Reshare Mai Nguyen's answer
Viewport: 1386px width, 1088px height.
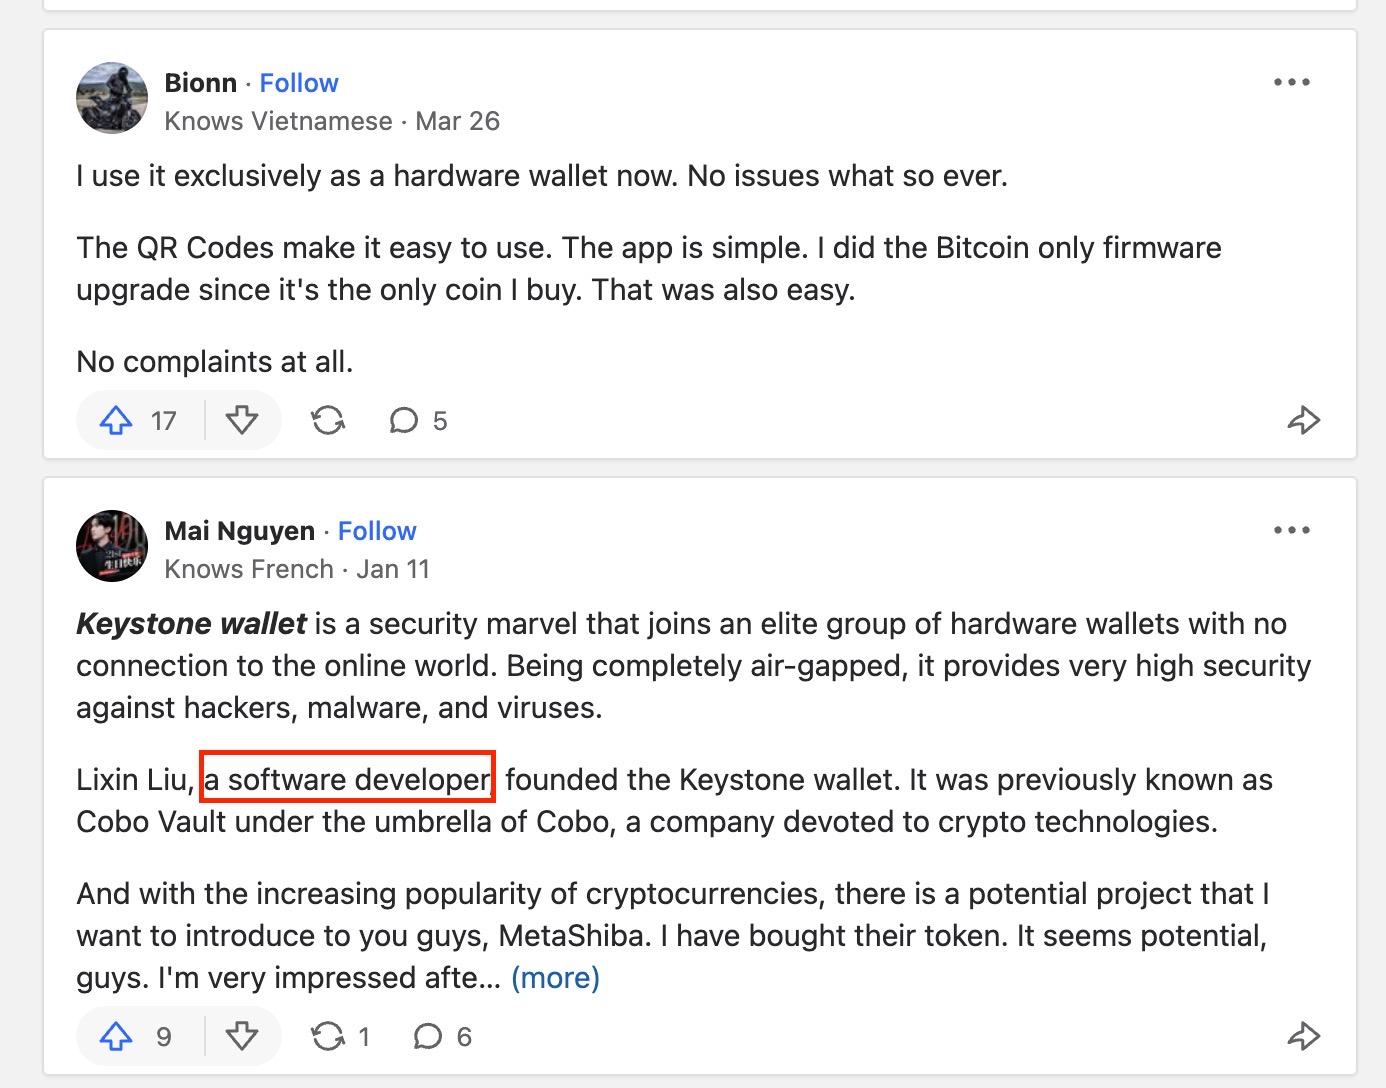click(x=339, y=1037)
